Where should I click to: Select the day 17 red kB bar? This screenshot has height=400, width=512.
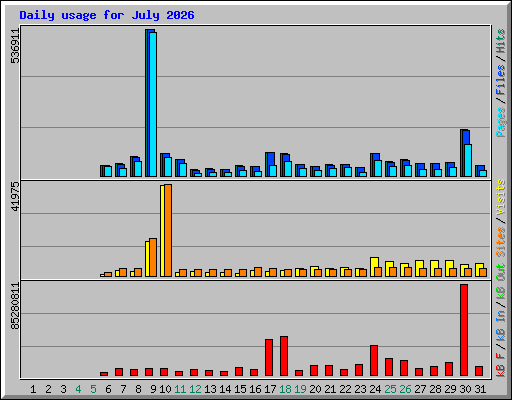tap(269, 358)
